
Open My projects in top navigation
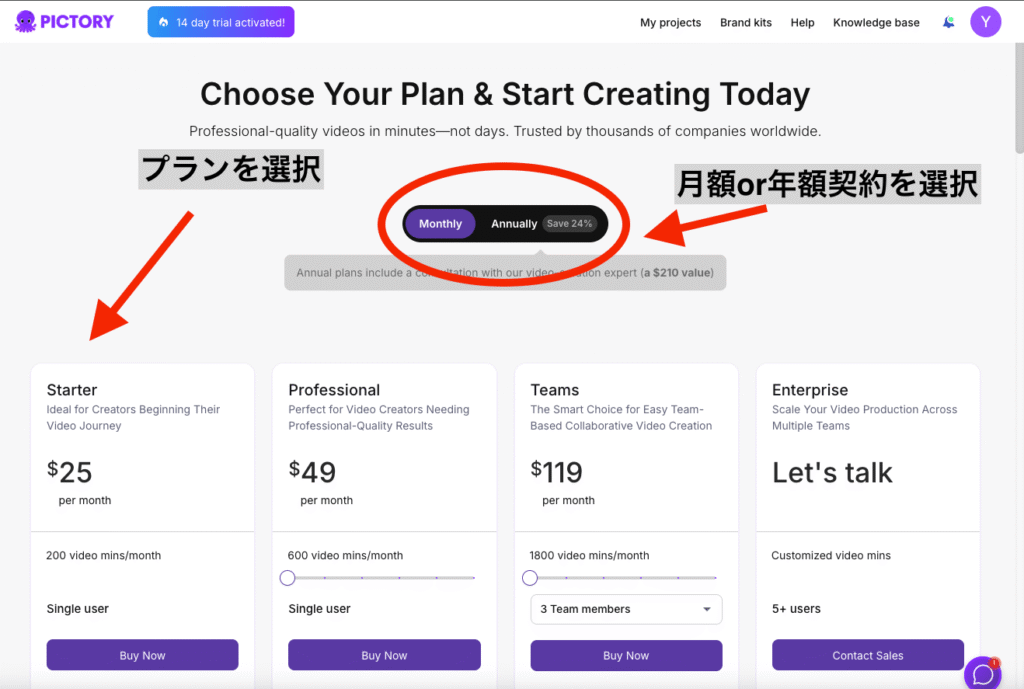(670, 22)
